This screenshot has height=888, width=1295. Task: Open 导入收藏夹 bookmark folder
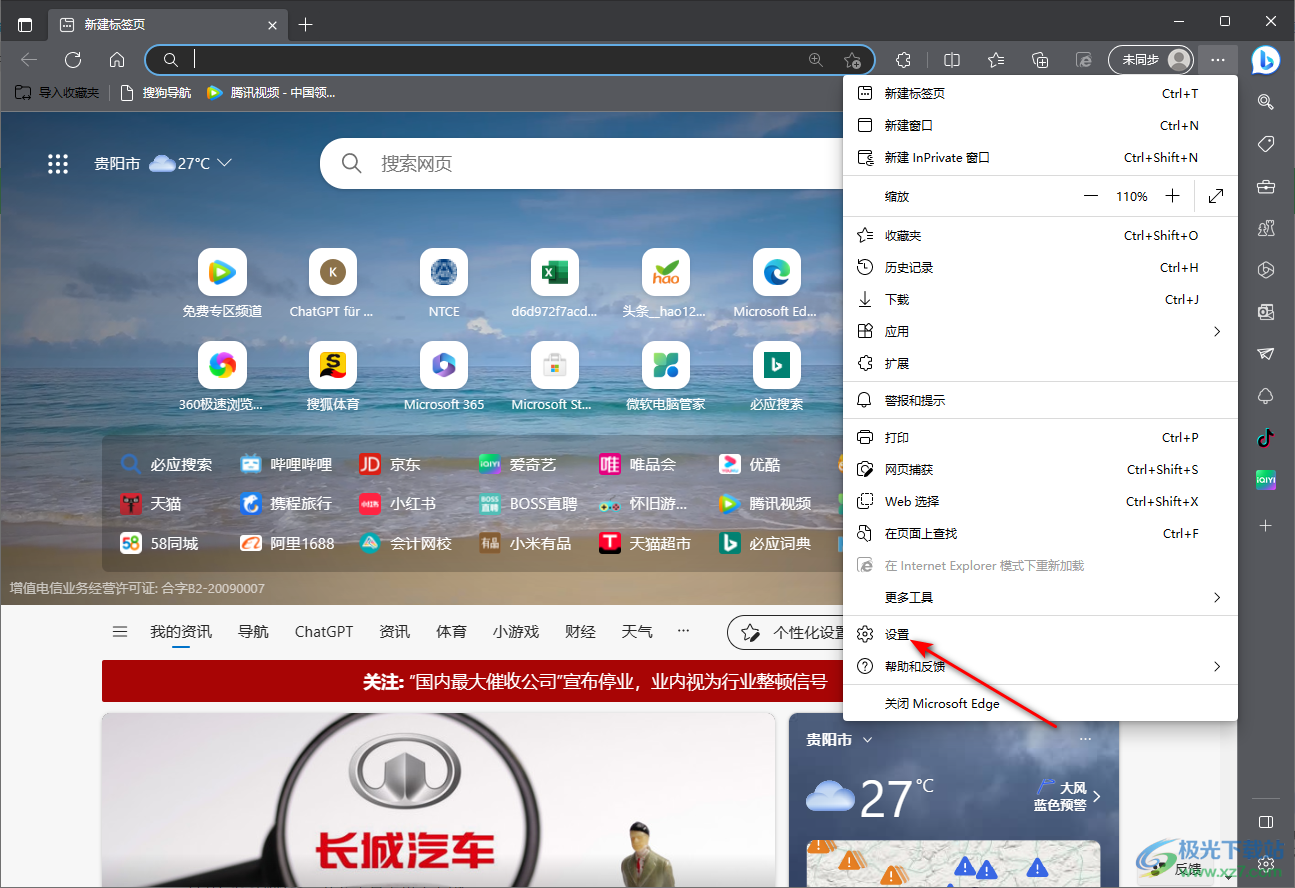pyautogui.click(x=57, y=93)
